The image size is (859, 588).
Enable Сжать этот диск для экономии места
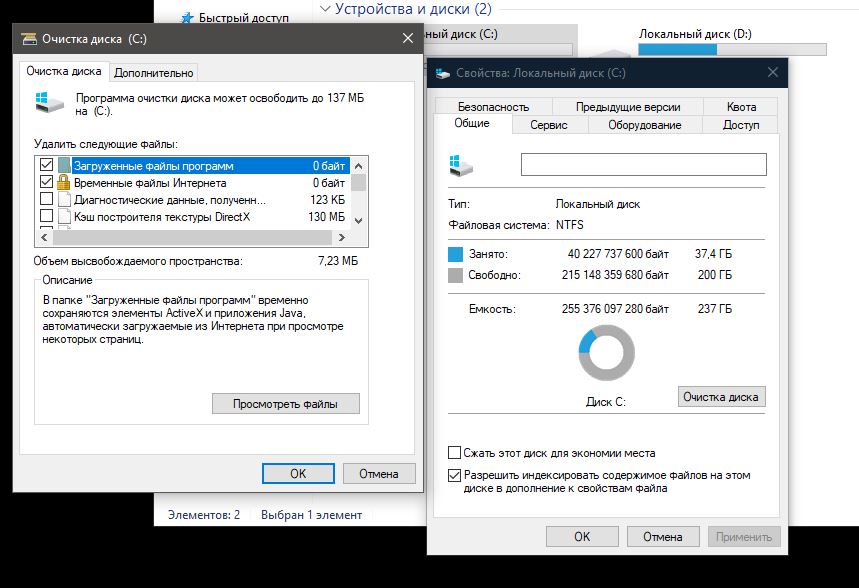click(456, 453)
